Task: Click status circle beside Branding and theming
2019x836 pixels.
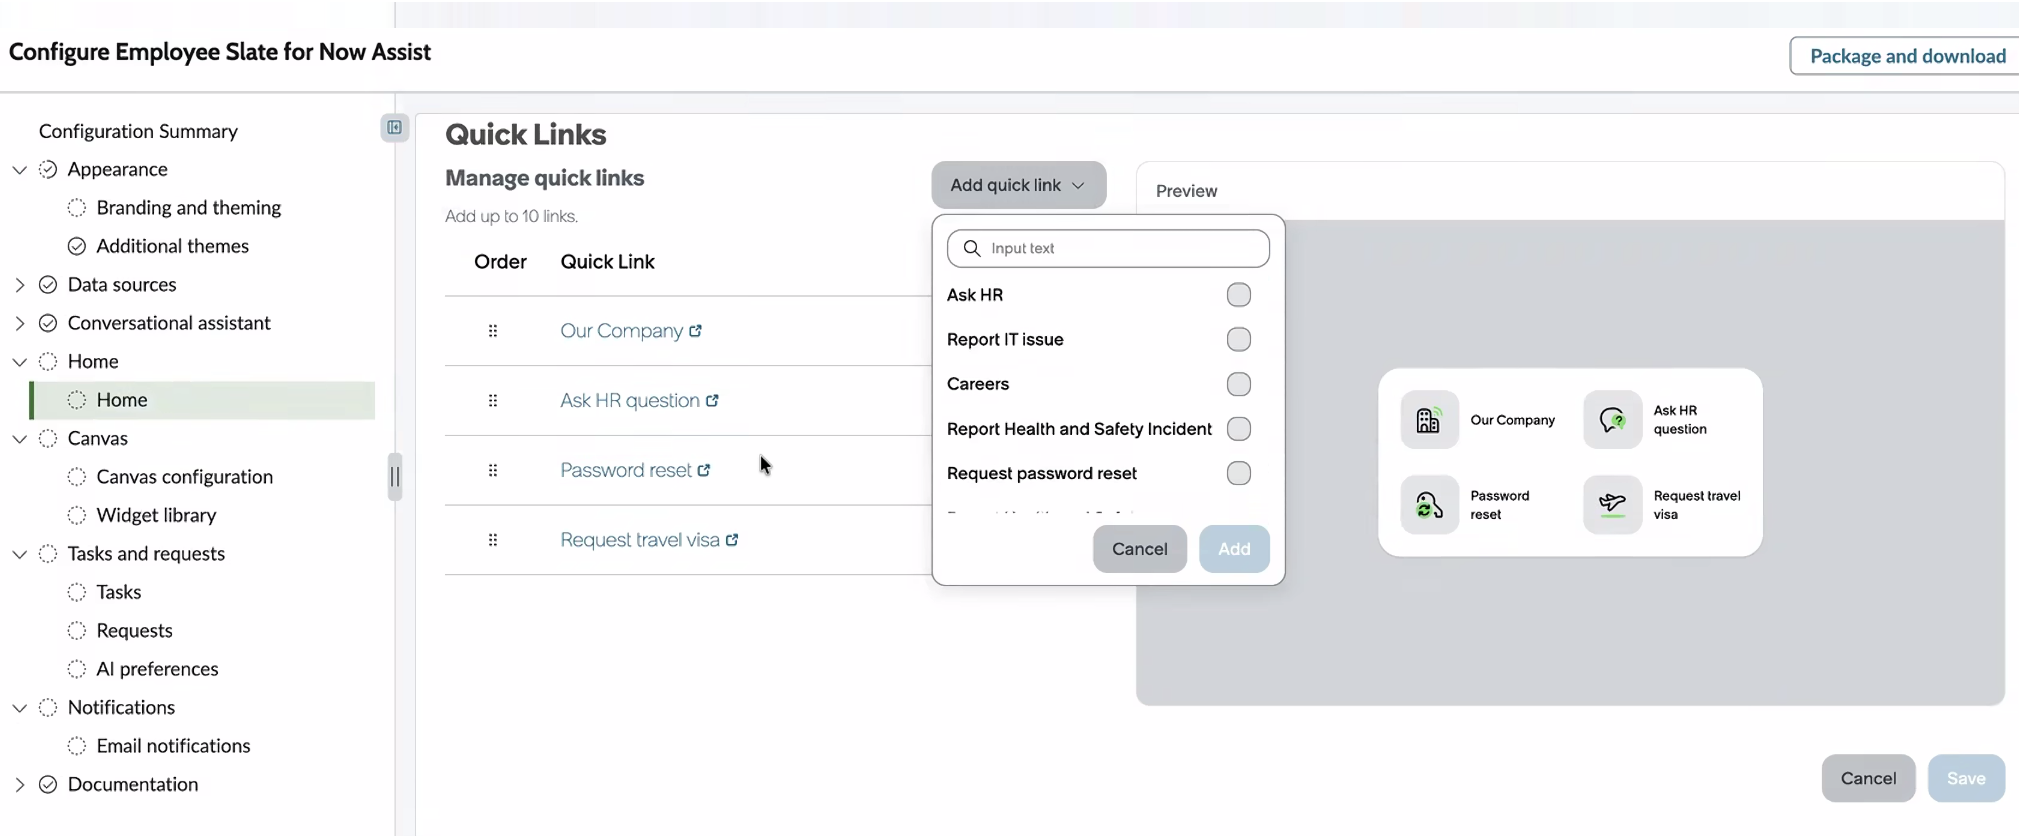Action: pyautogui.click(x=77, y=208)
